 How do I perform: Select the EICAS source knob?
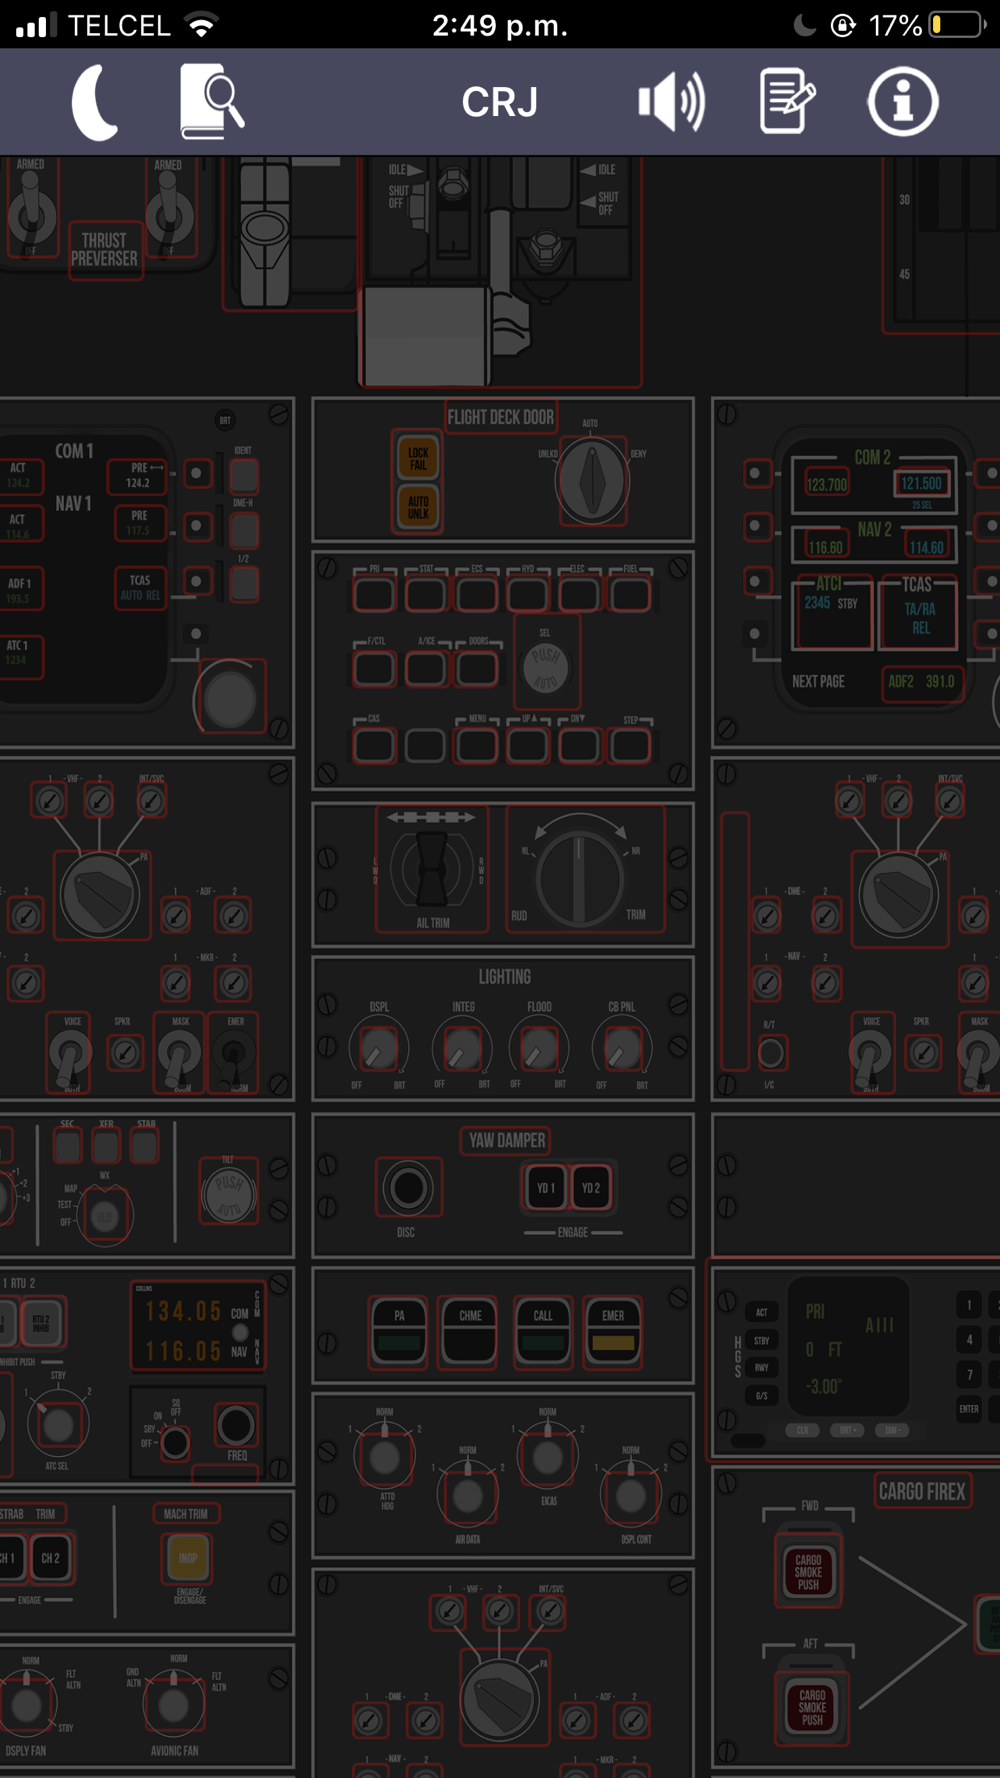pos(548,1456)
